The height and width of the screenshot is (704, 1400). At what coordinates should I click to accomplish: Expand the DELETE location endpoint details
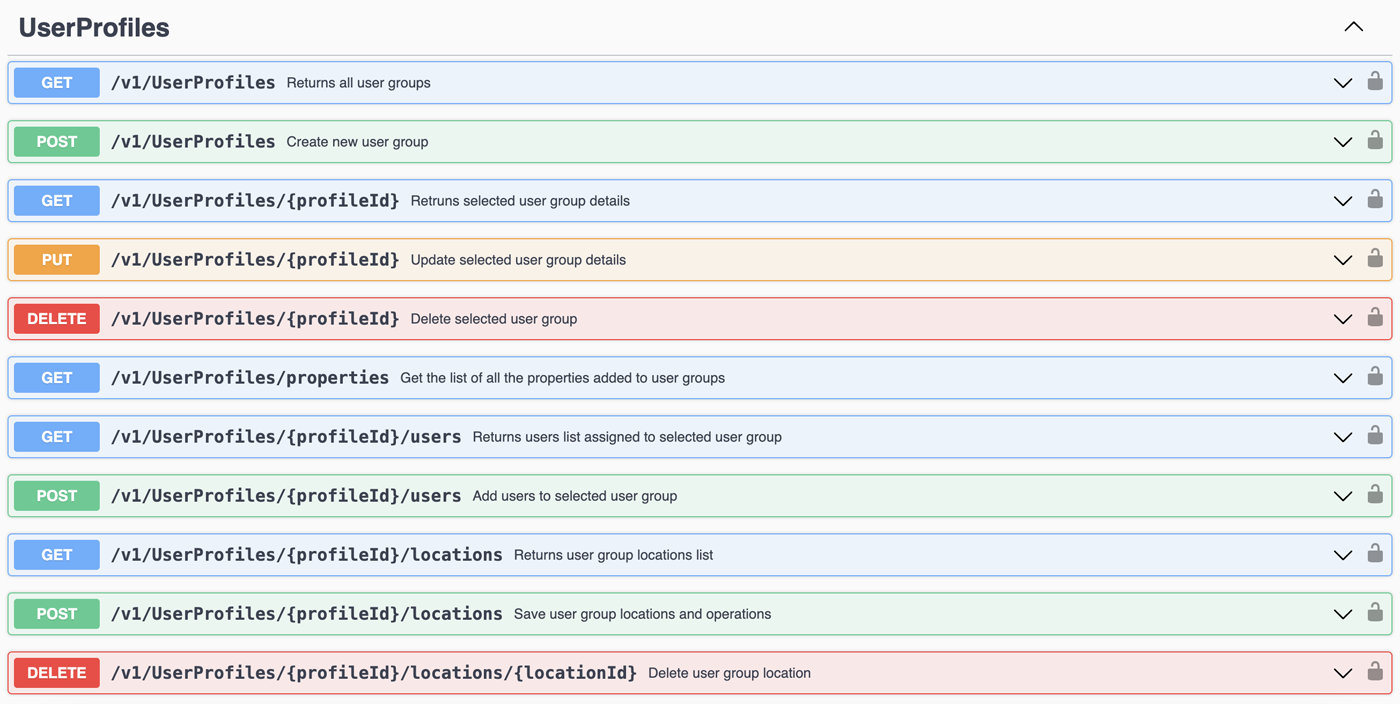(1342, 672)
